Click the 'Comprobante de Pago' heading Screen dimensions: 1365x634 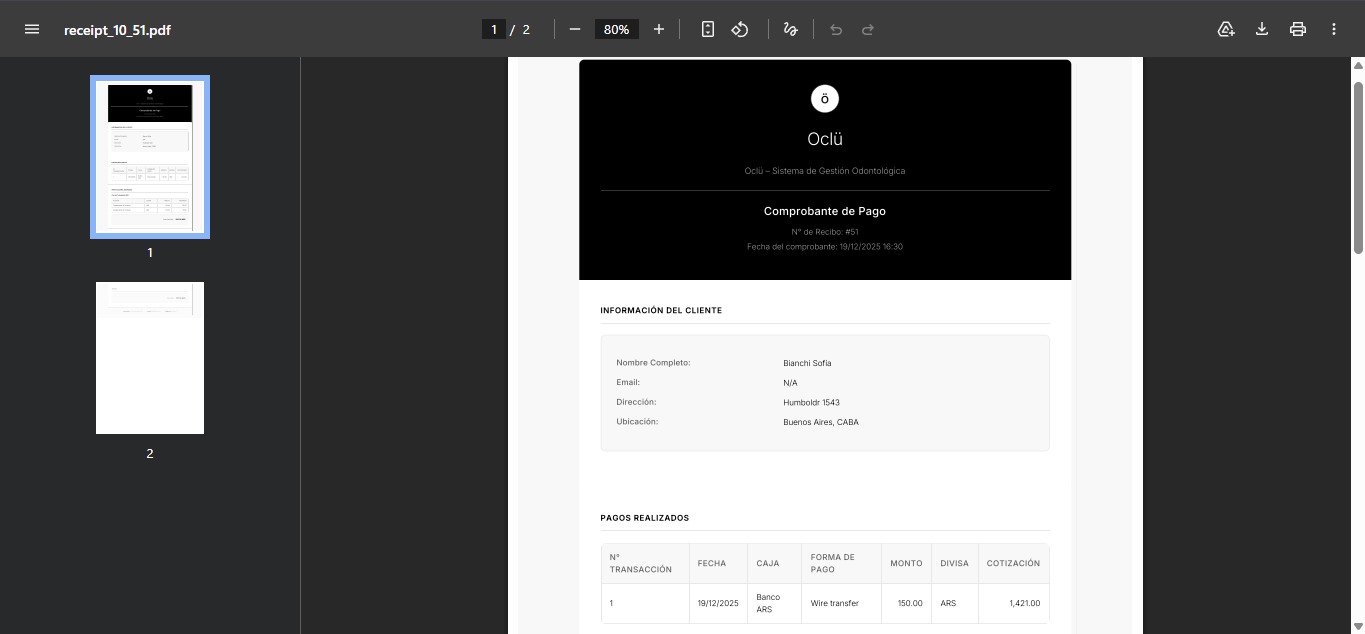tap(825, 211)
